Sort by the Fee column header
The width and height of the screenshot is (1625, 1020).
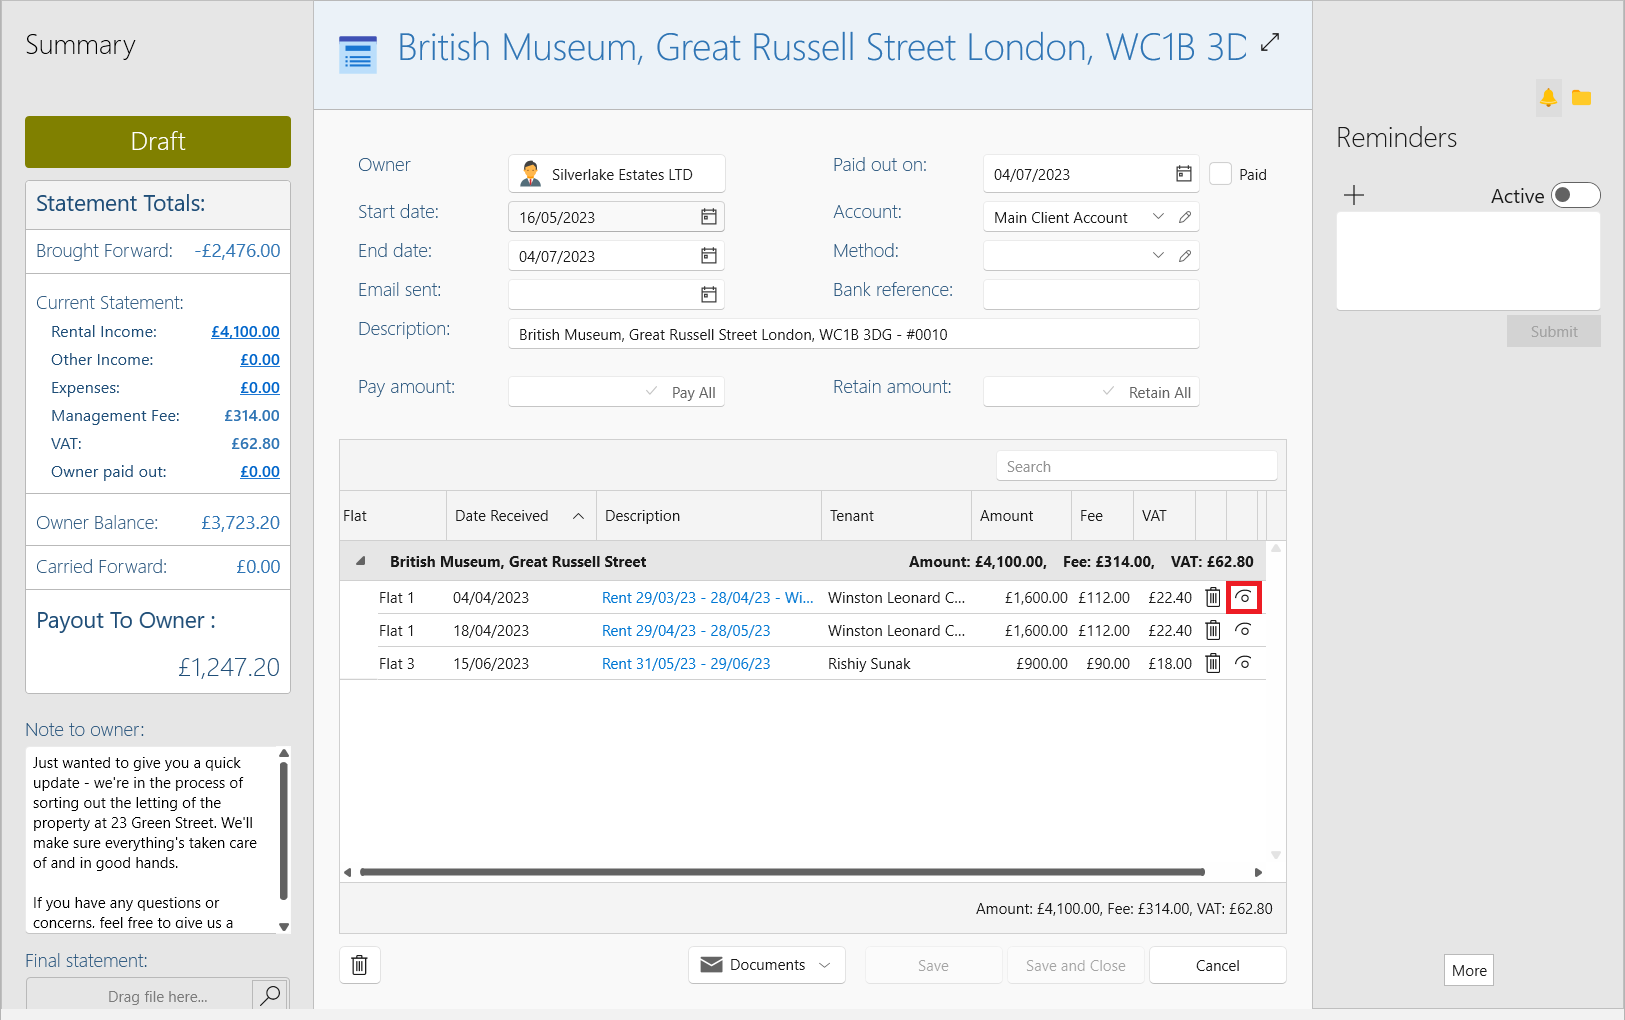click(1102, 516)
